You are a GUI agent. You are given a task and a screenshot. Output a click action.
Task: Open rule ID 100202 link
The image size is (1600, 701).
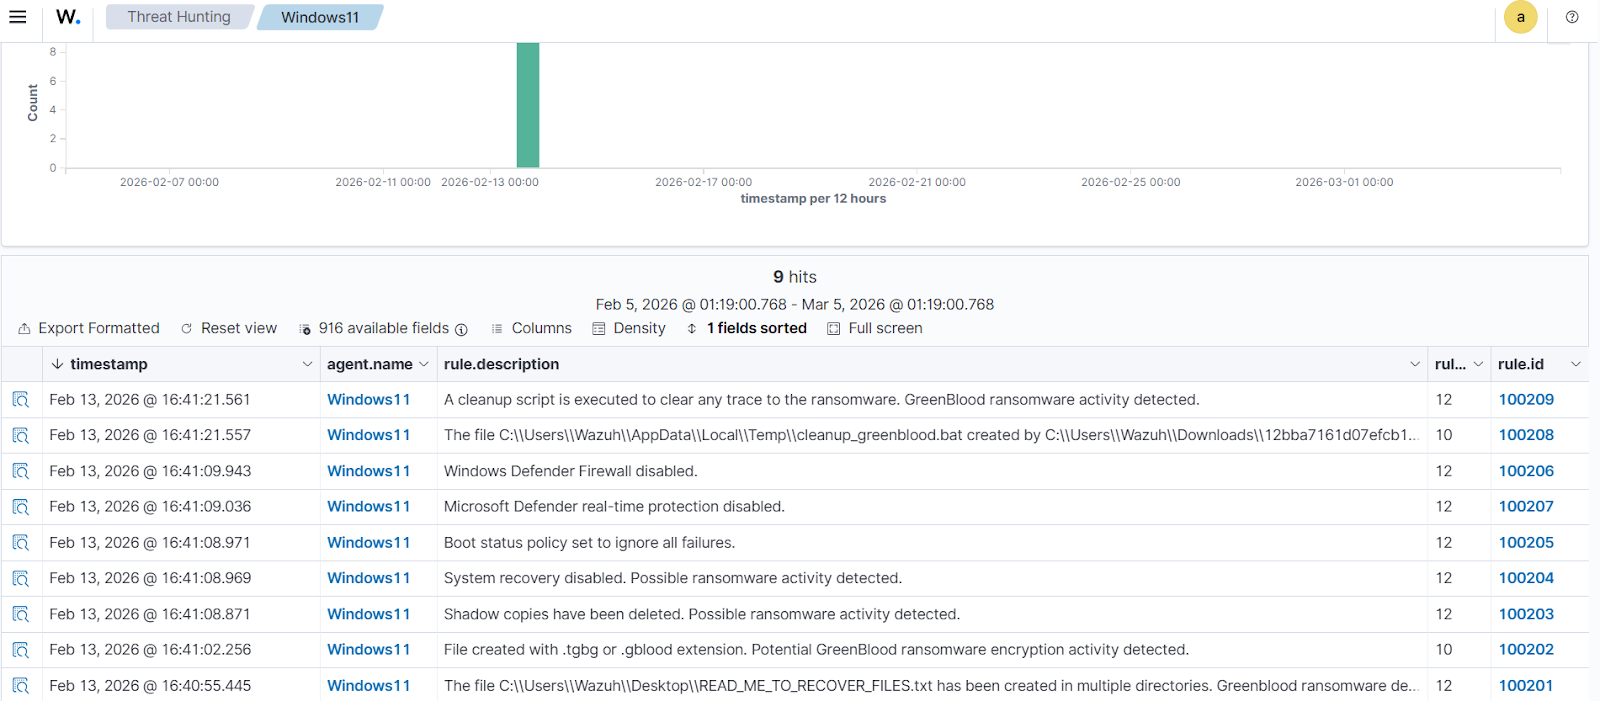pos(1525,650)
